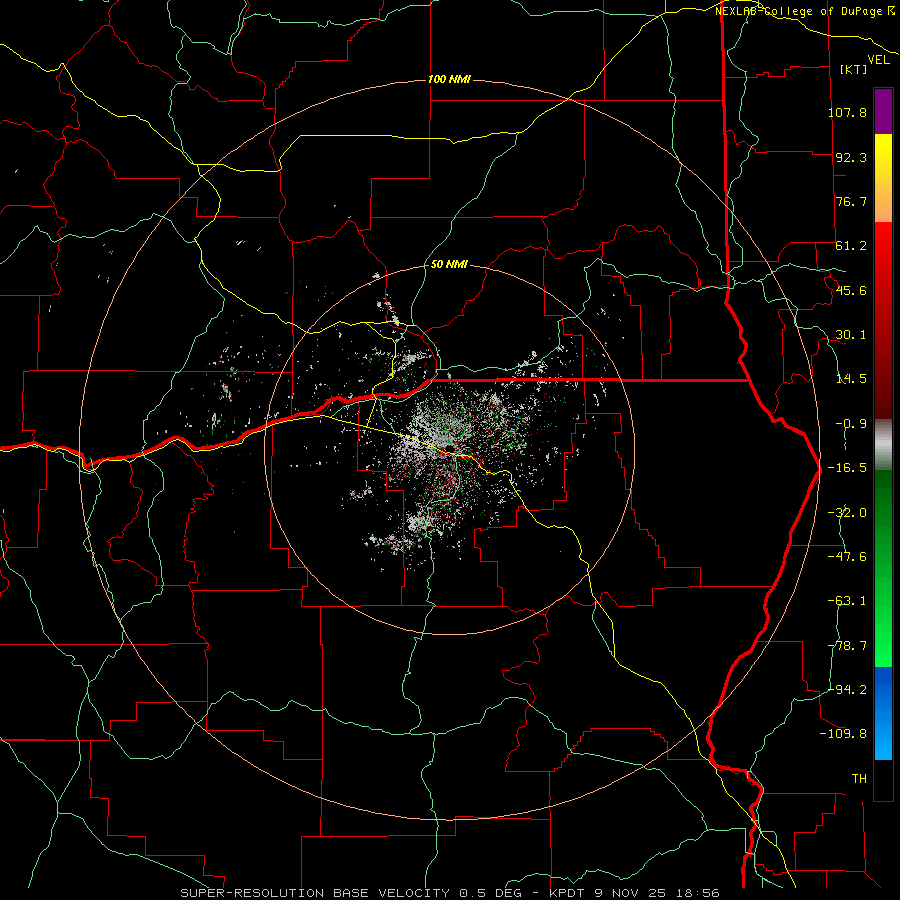Viewport: 900px width, 900px height.
Task: Click the -78.7 velocity scale label
Action: point(847,646)
